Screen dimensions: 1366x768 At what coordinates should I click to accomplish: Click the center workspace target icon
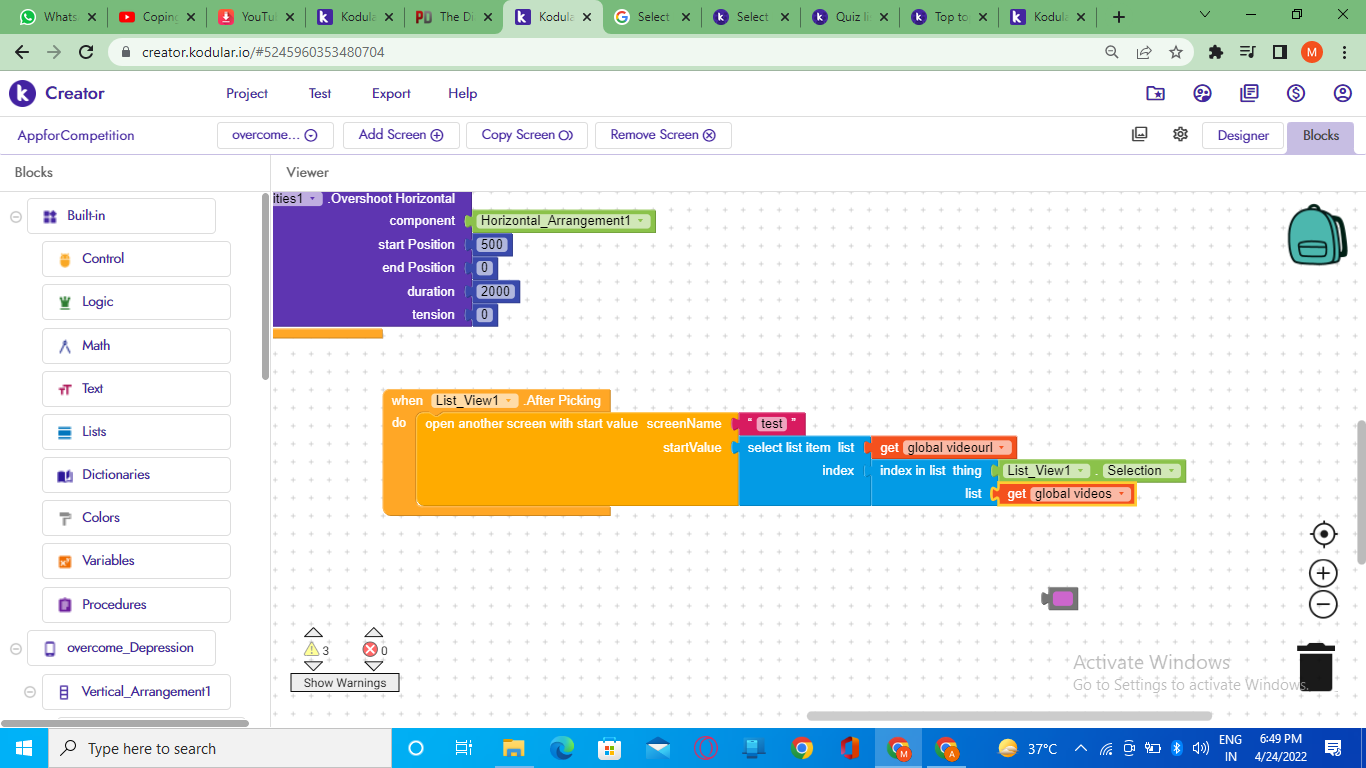(1323, 534)
